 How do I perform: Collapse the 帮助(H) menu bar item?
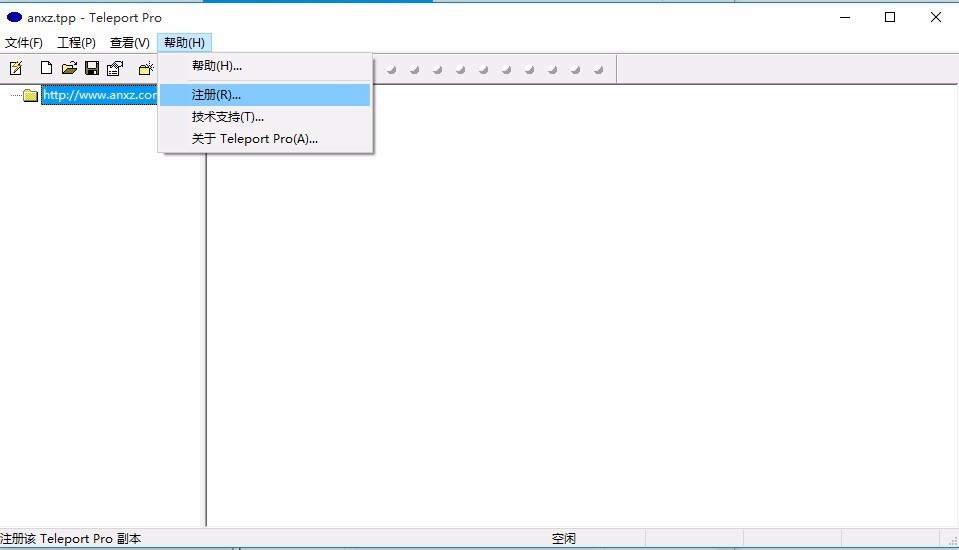coord(184,42)
